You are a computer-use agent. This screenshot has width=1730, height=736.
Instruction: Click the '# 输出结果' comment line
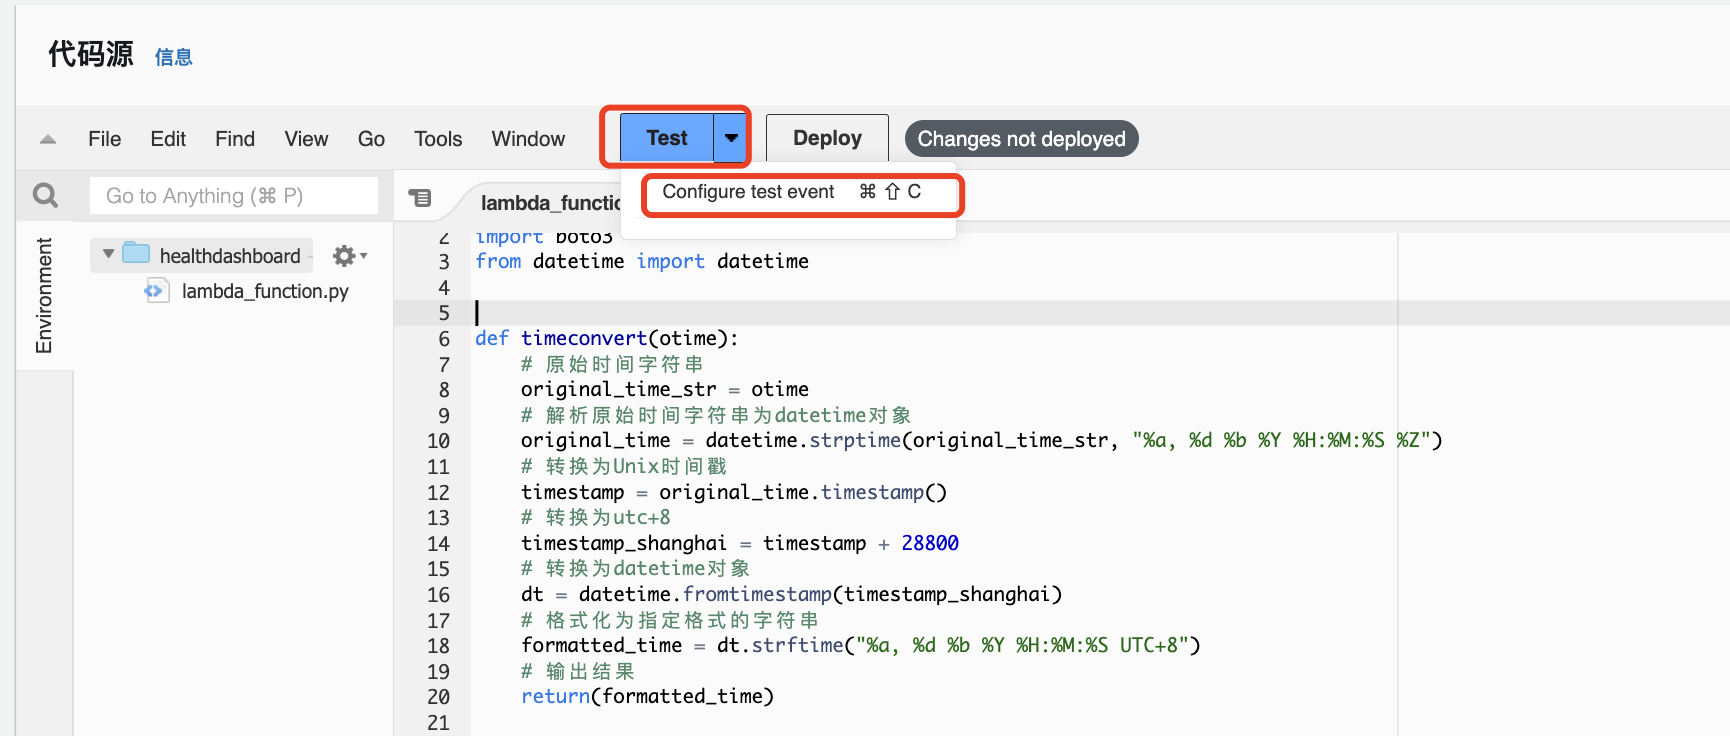pos(578,671)
